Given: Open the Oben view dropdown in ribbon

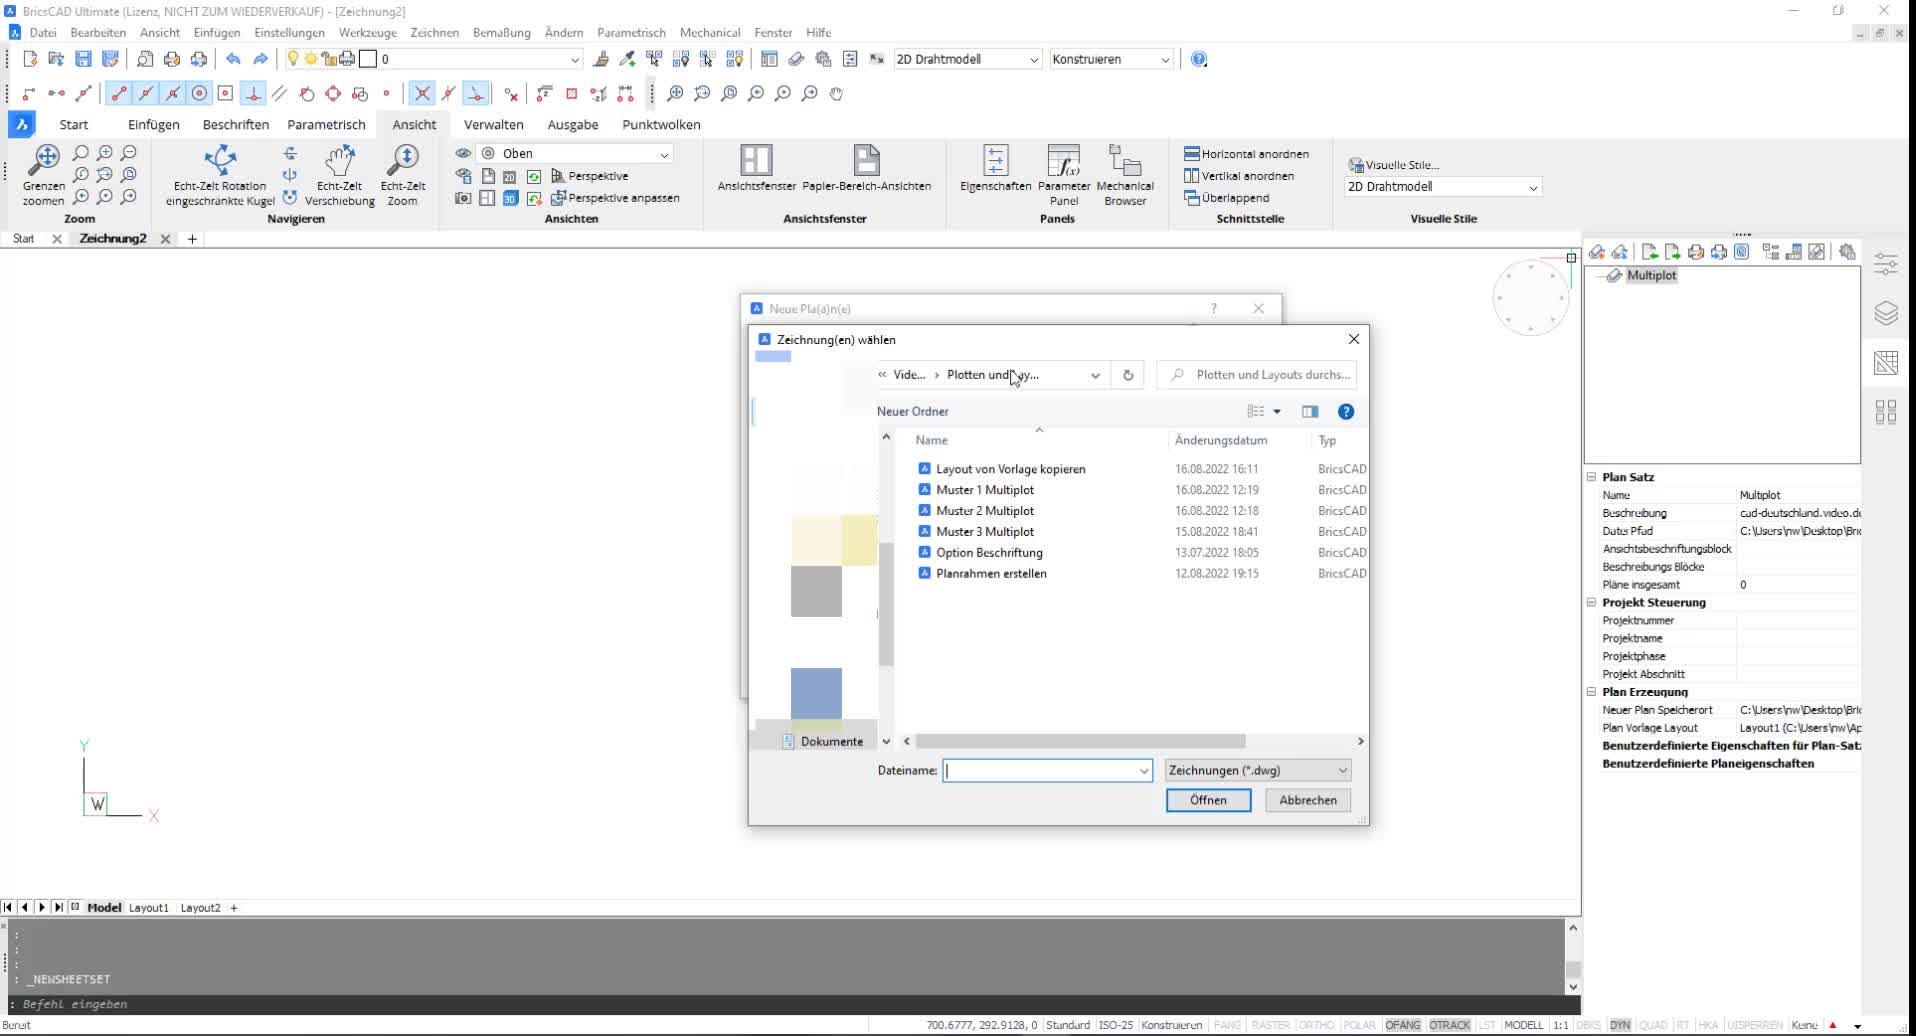Looking at the screenshot, I should [575, 154].
